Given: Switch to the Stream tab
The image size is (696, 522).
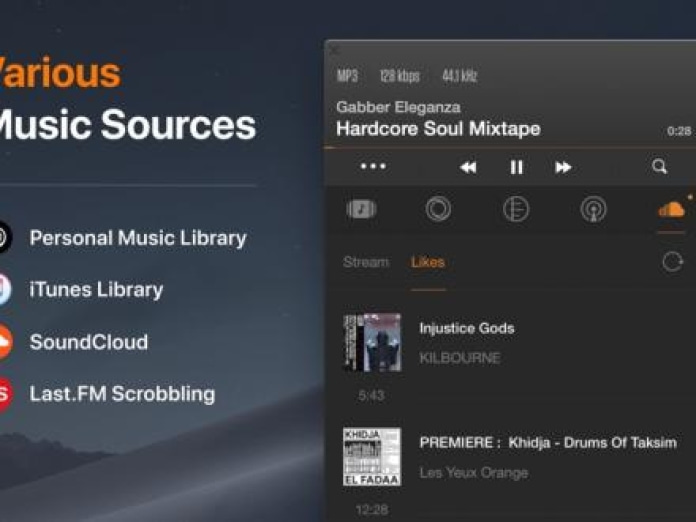Looking at the screenshot, I should tap(366, 262).
